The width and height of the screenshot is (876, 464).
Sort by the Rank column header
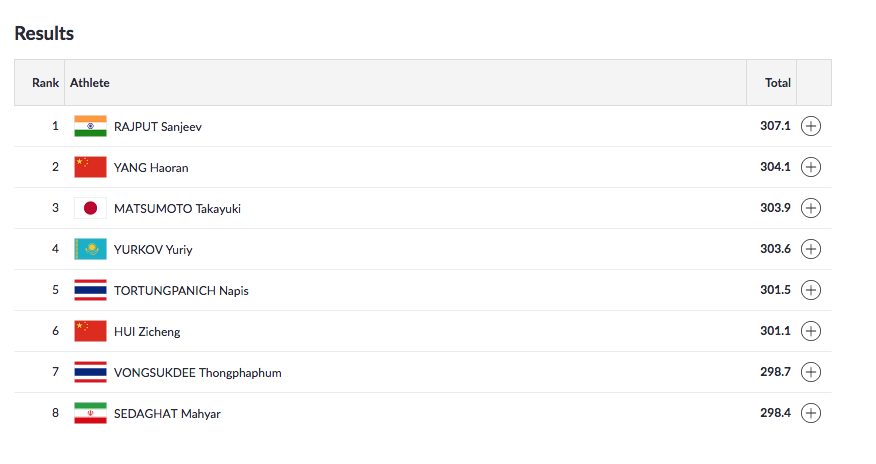point(45,83)
